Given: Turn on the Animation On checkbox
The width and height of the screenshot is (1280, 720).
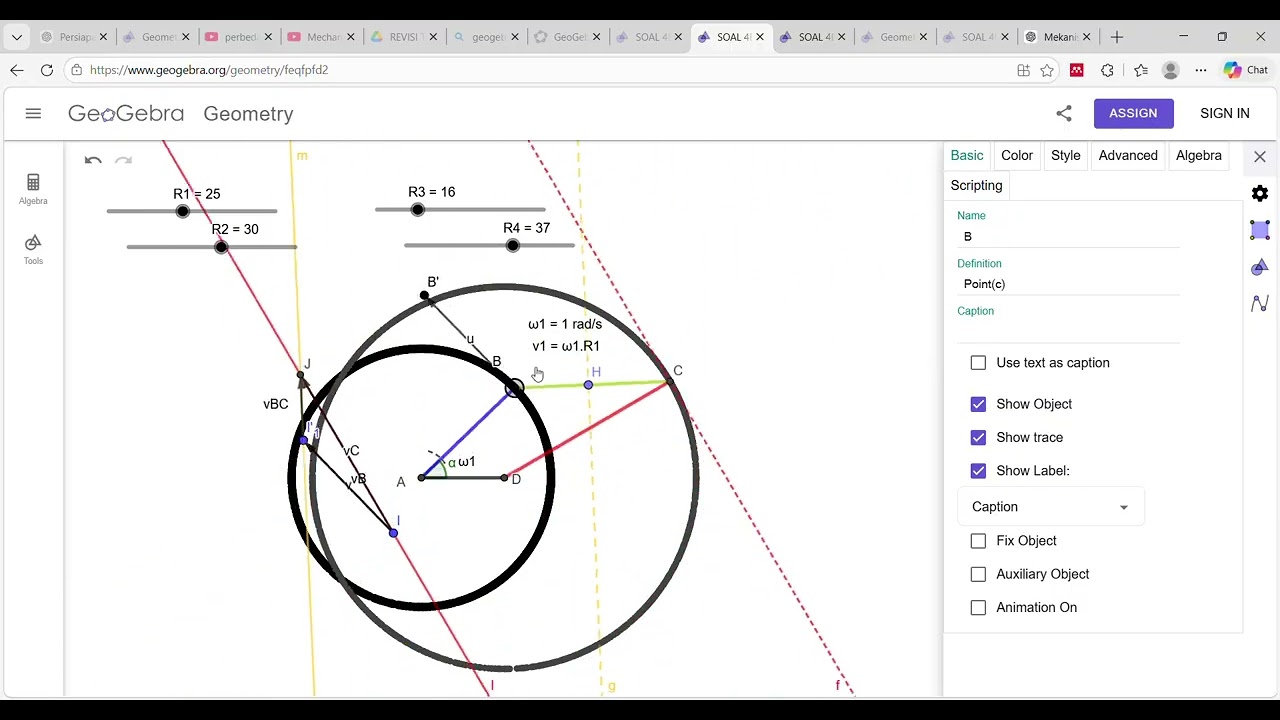Looking at the screenshot, I should (978, 608).
